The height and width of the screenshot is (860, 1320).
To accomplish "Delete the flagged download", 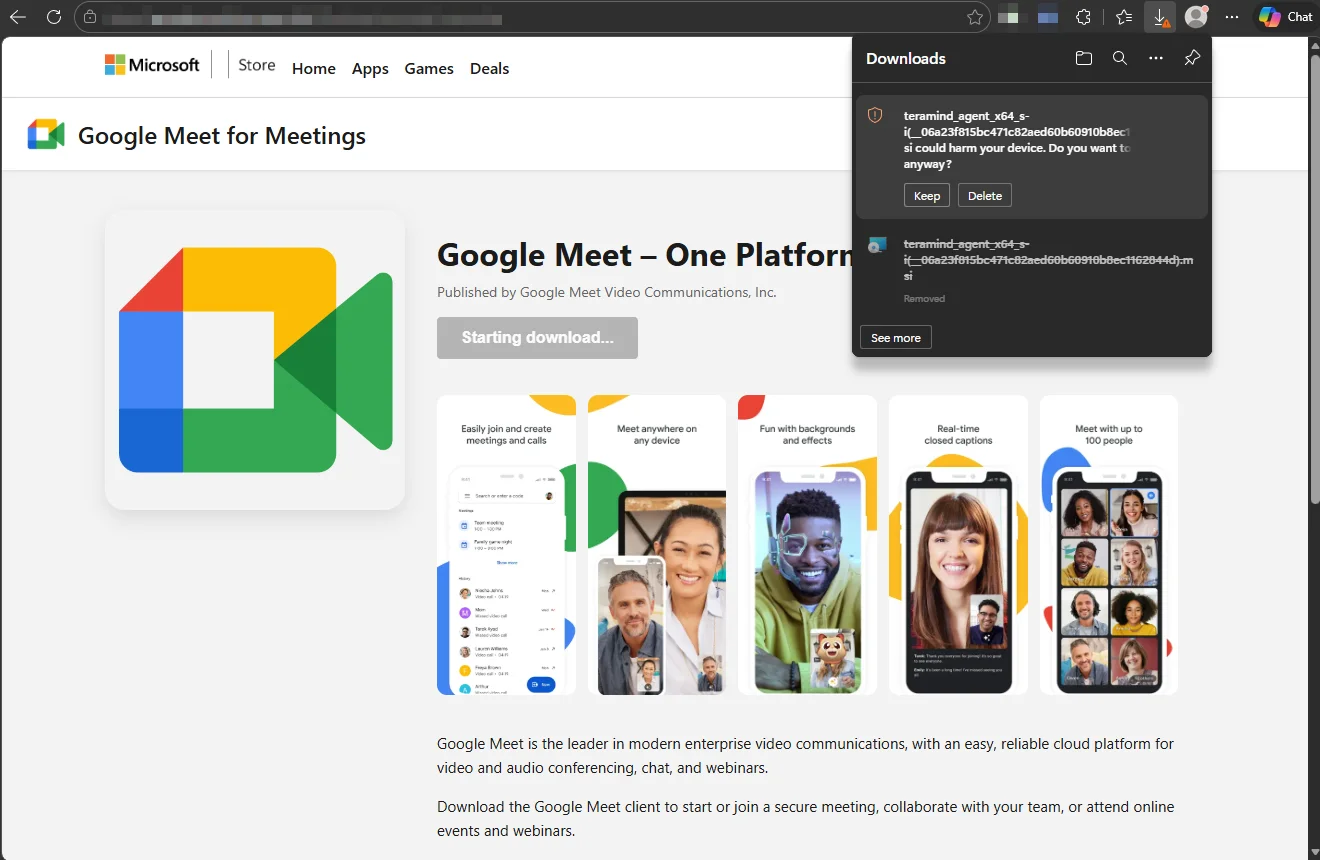I will coord(984,195).
